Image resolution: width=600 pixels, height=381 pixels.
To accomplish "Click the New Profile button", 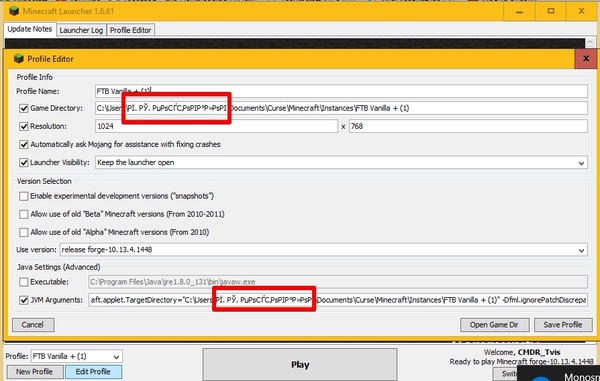I will 34,372.
